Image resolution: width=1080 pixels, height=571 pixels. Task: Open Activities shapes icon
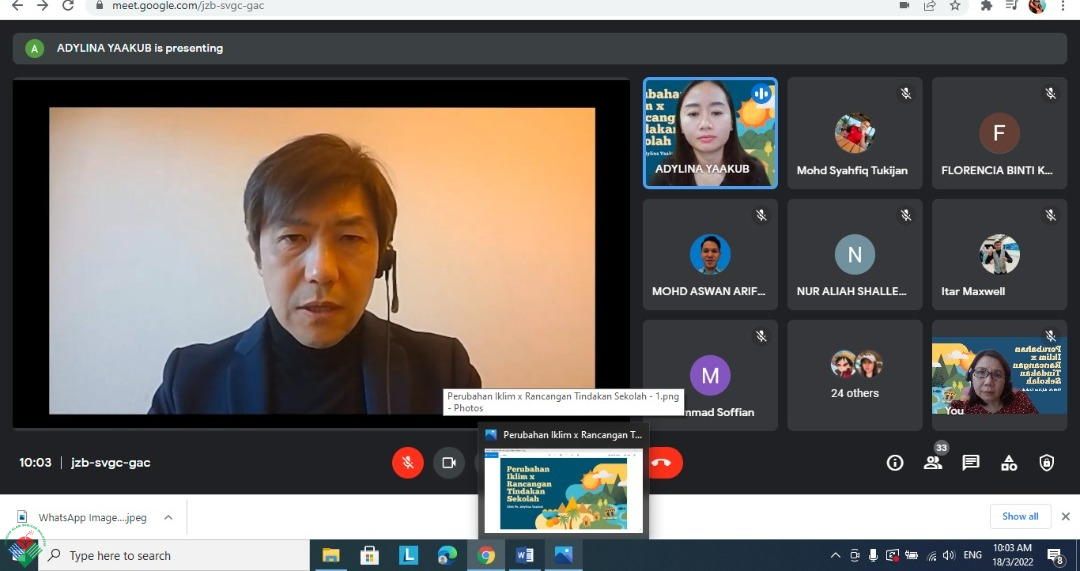(1009, 463)
